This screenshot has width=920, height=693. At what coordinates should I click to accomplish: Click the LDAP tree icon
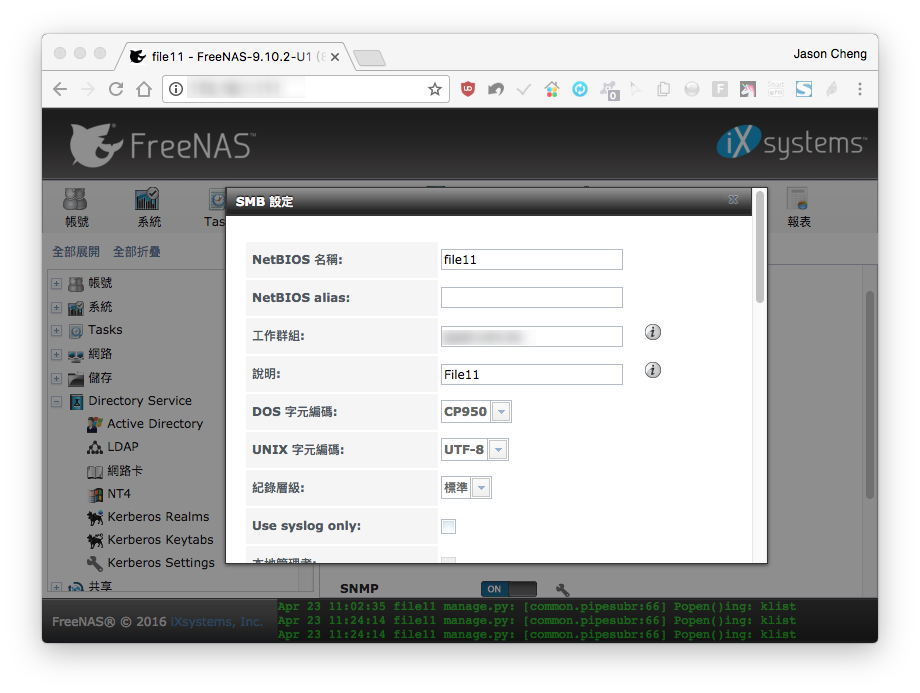point(94,447)
